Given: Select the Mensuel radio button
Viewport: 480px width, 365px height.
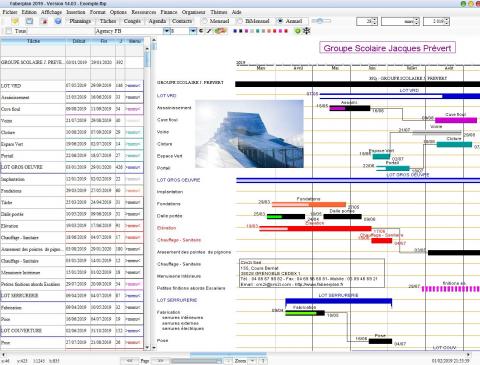Looking at the screenshot, I should click(x=204, y=21).
